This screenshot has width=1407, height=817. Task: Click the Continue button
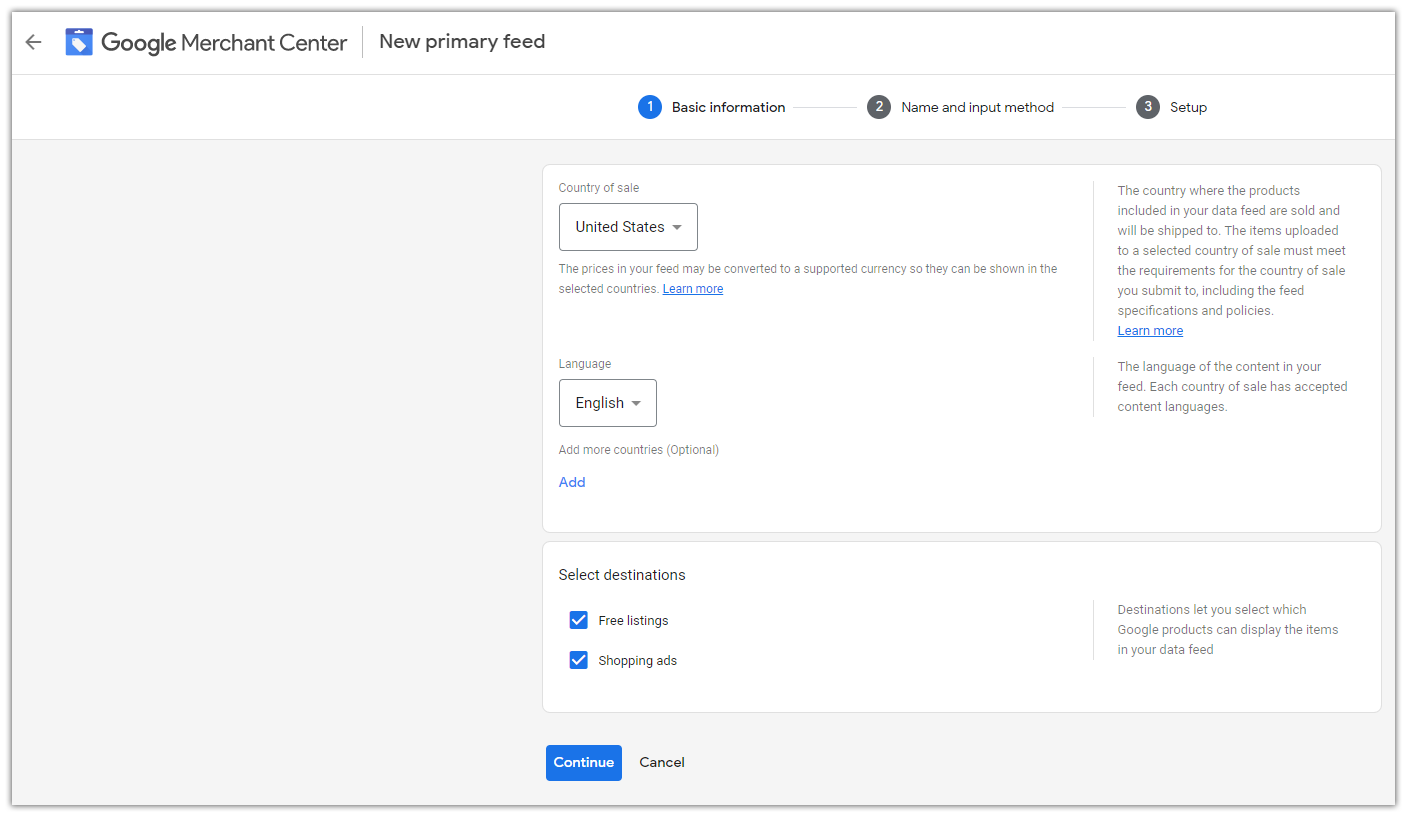pyautogui.click(x=584, y=763)
